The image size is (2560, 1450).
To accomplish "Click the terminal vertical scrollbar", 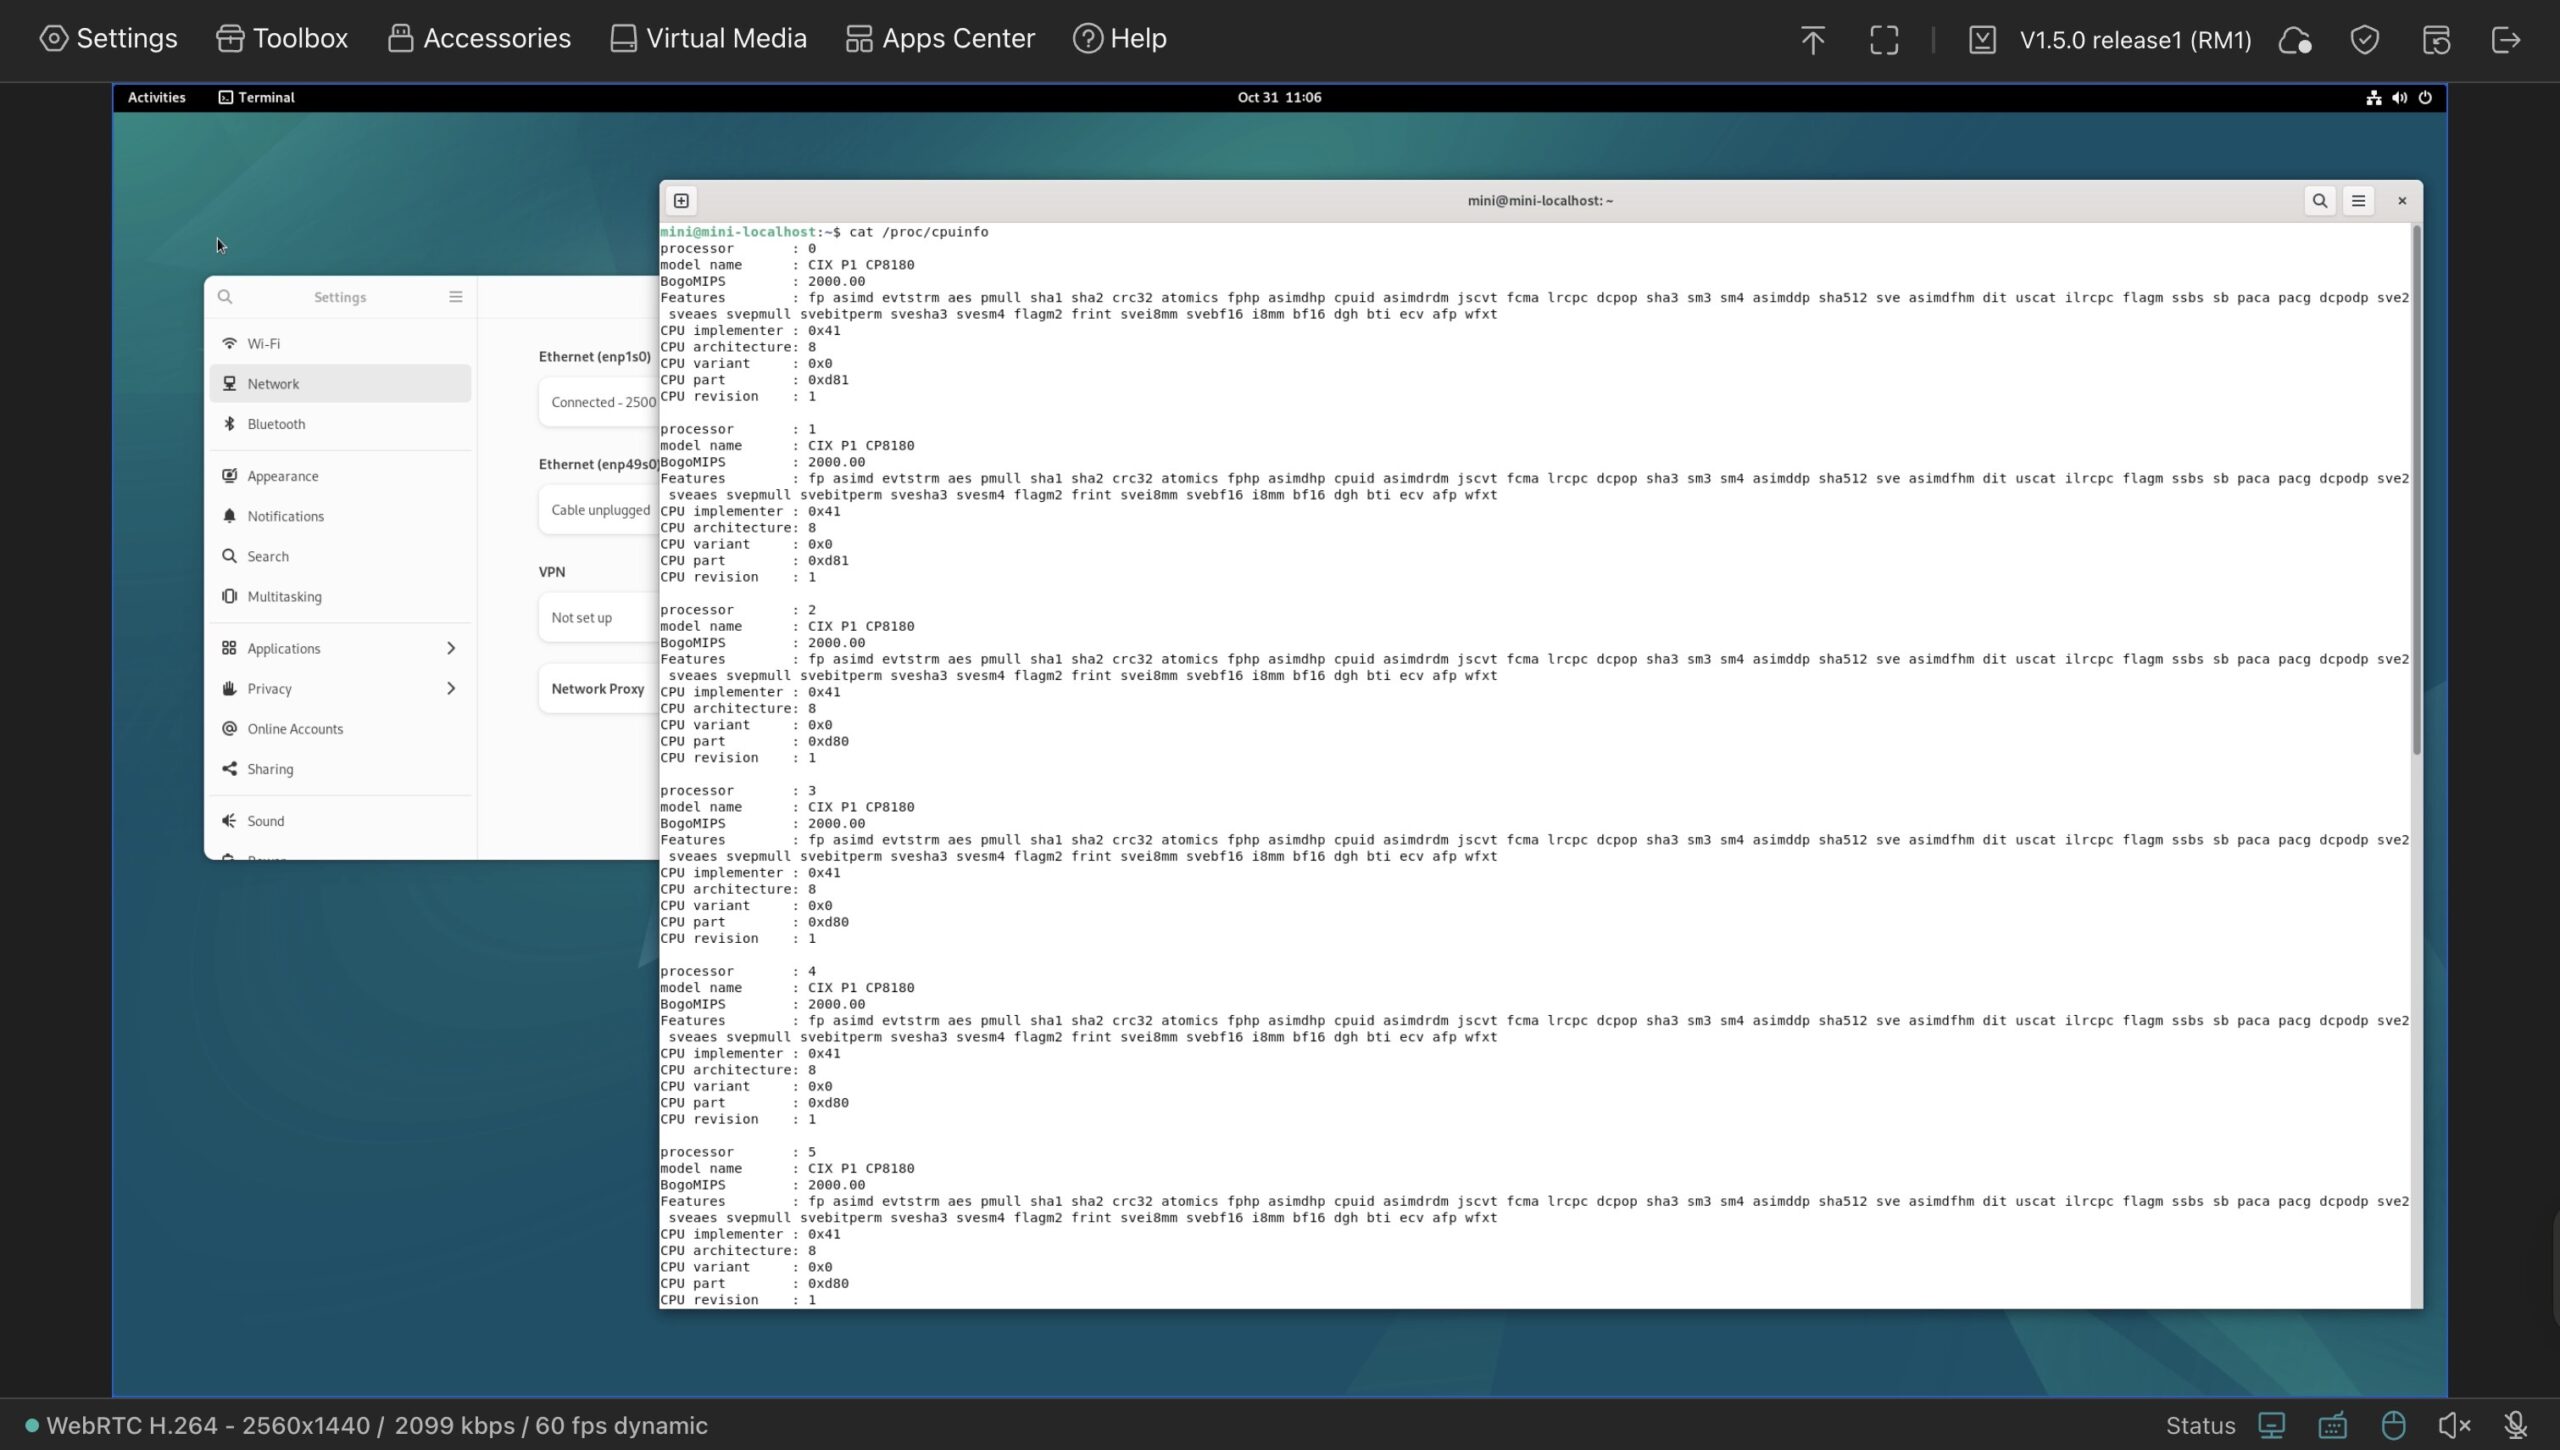I will 2416,490.
